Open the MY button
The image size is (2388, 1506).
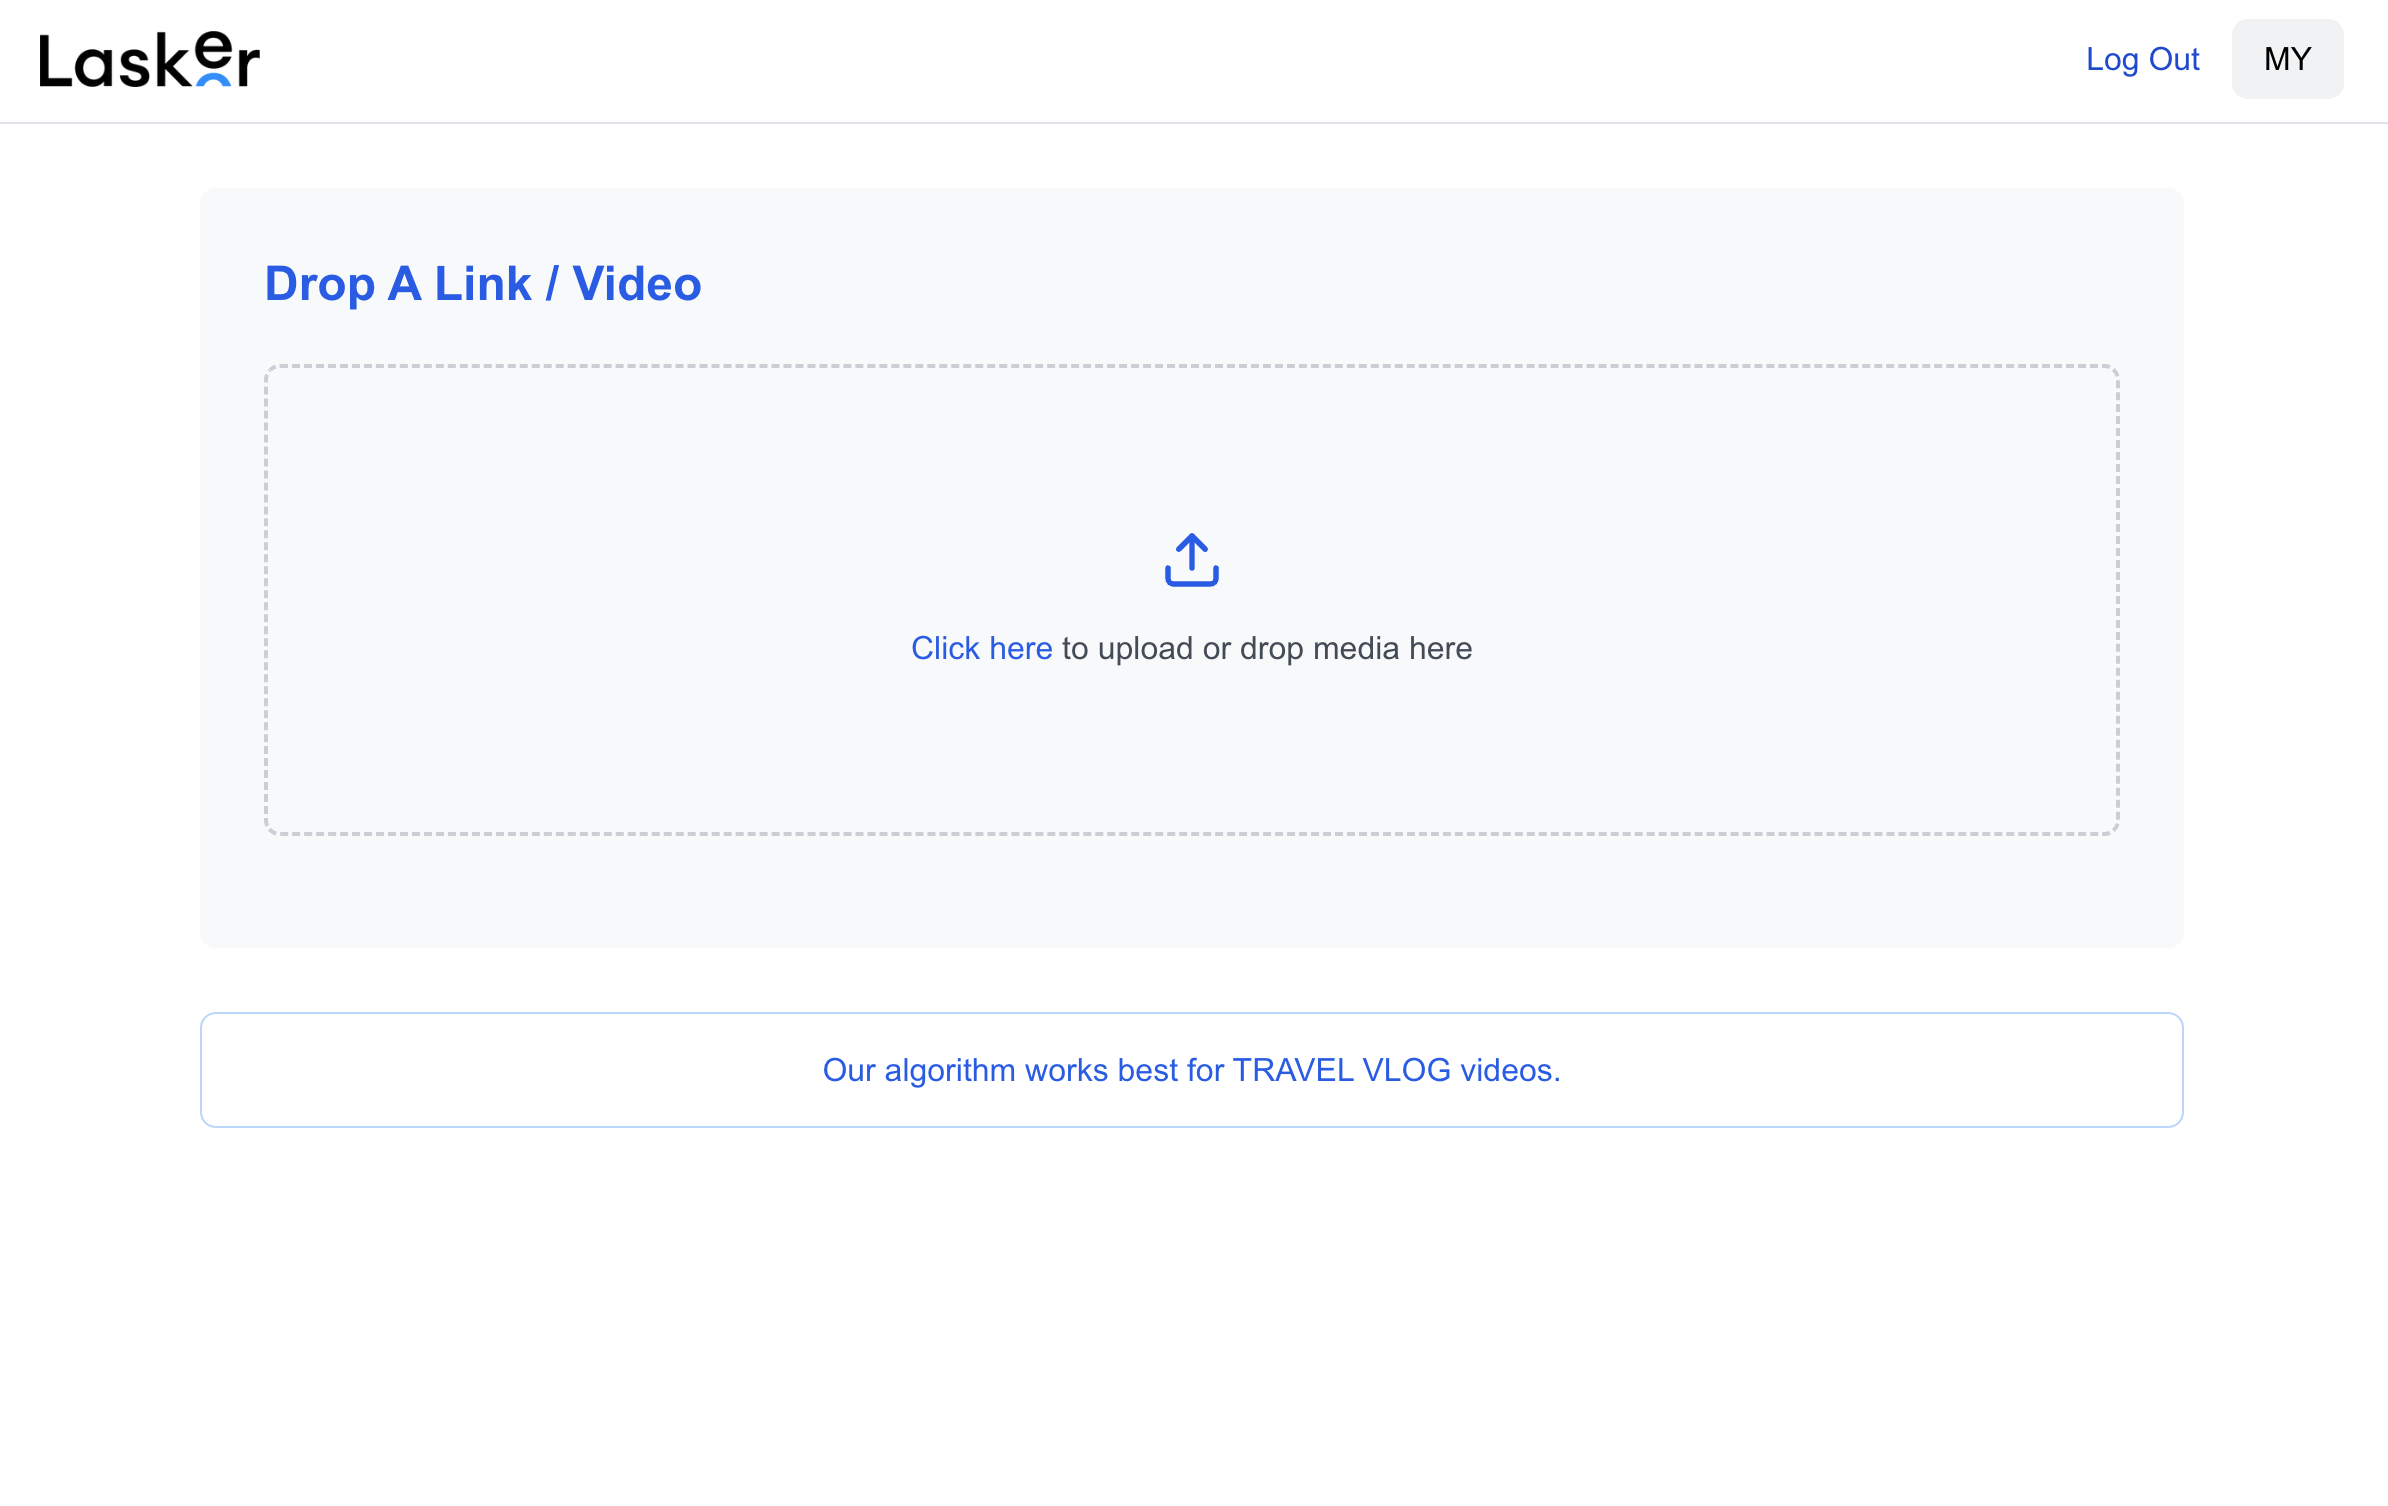(2286, 59)
